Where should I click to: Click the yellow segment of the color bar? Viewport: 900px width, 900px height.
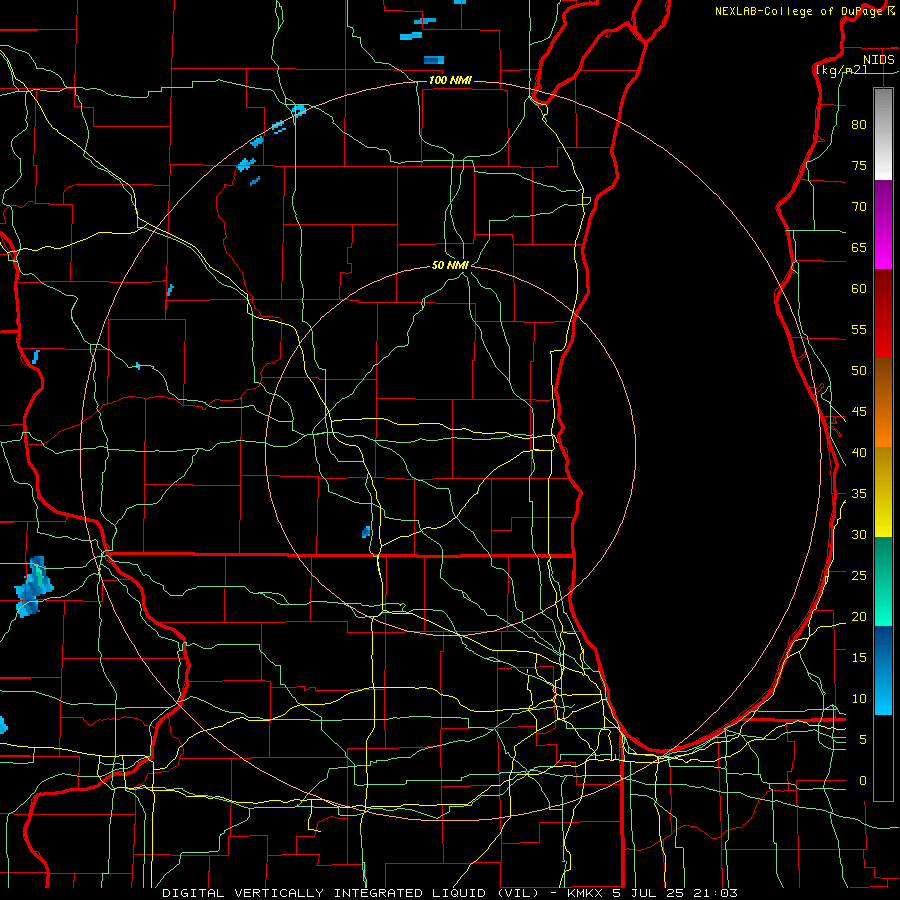tap(883, 492)
